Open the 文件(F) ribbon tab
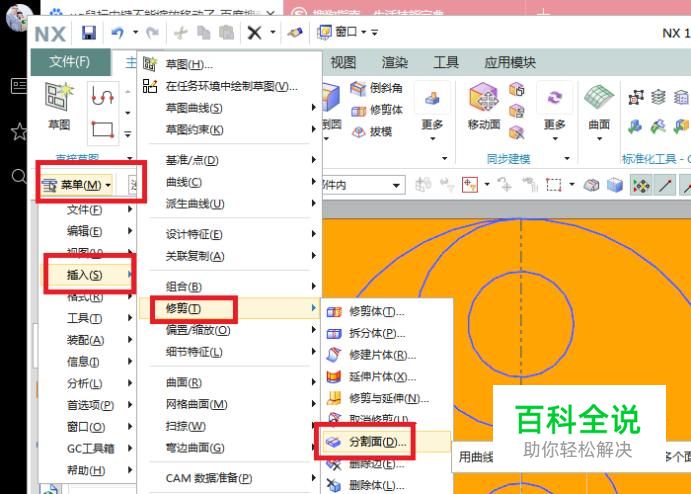This screenshot has height=494, width=691. pos(70,62)
